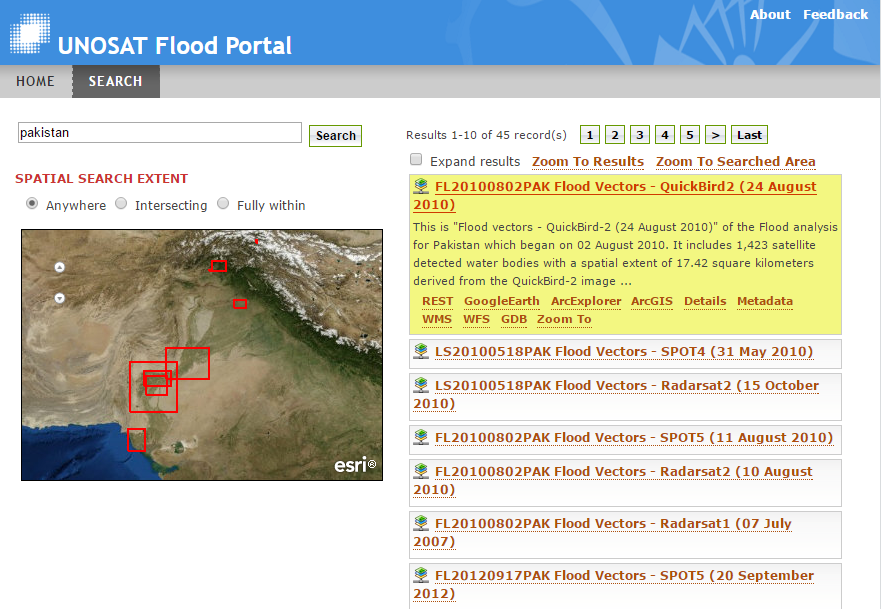Open FL20100802PAK Radarsat1 07 July 2007 result
881x609 pixels.
(602, 532)
